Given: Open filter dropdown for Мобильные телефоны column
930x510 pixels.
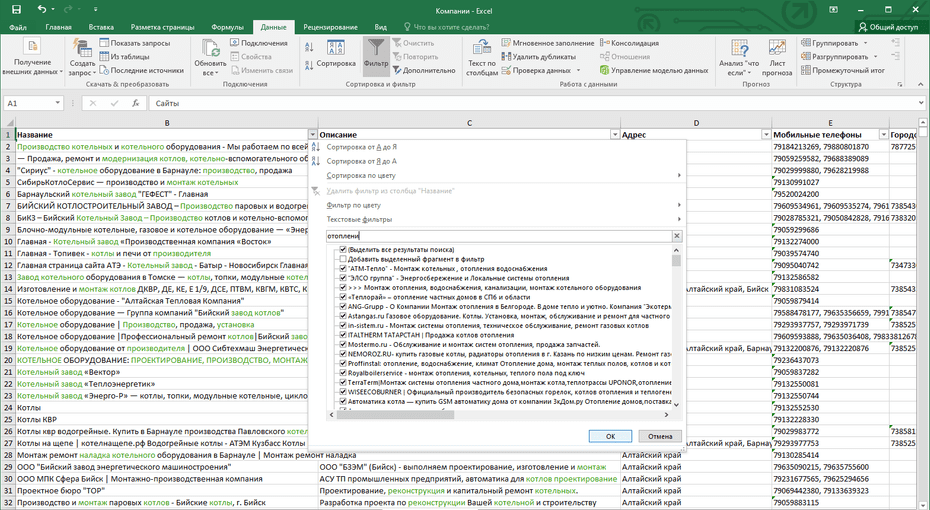Looking at the screenshot, I should [883, 135].
